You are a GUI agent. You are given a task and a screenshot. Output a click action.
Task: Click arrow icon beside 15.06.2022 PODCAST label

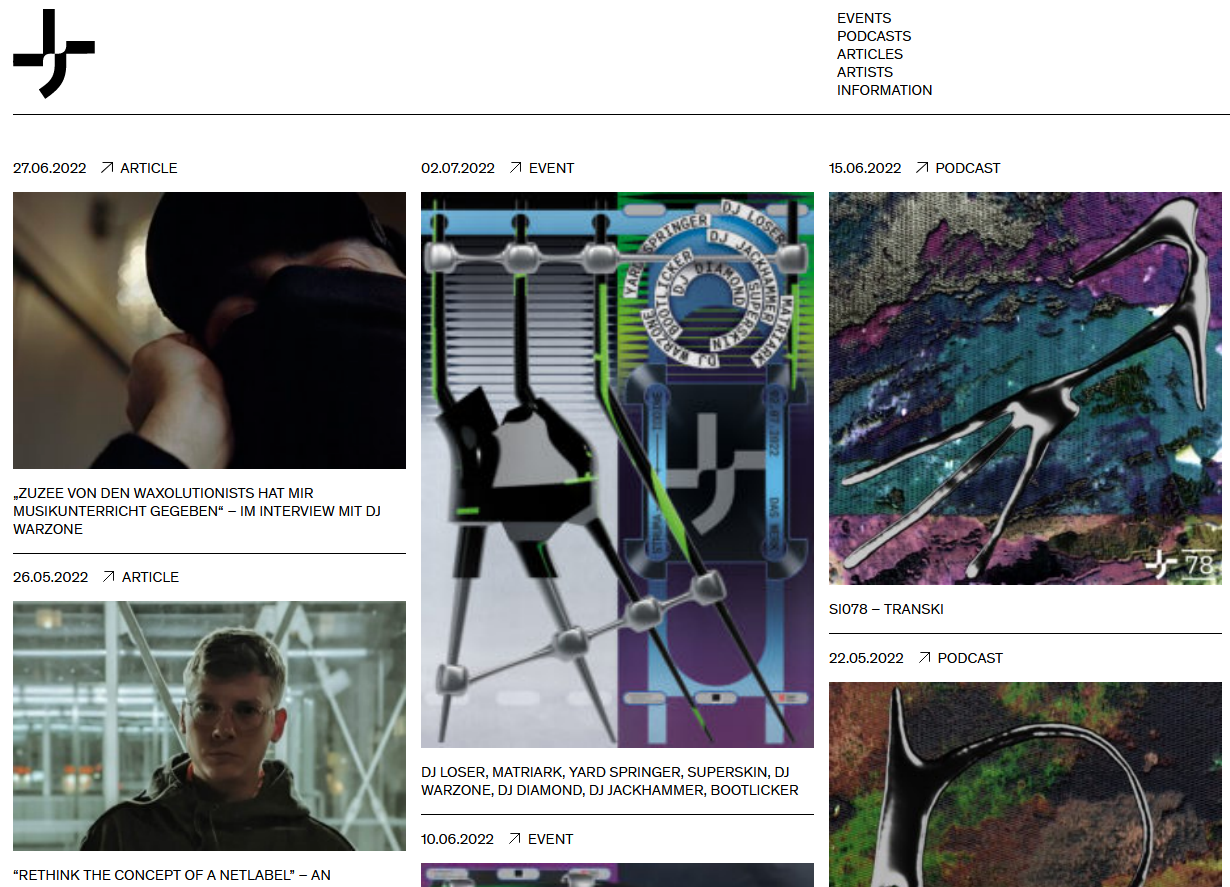[x=922, y=168]
